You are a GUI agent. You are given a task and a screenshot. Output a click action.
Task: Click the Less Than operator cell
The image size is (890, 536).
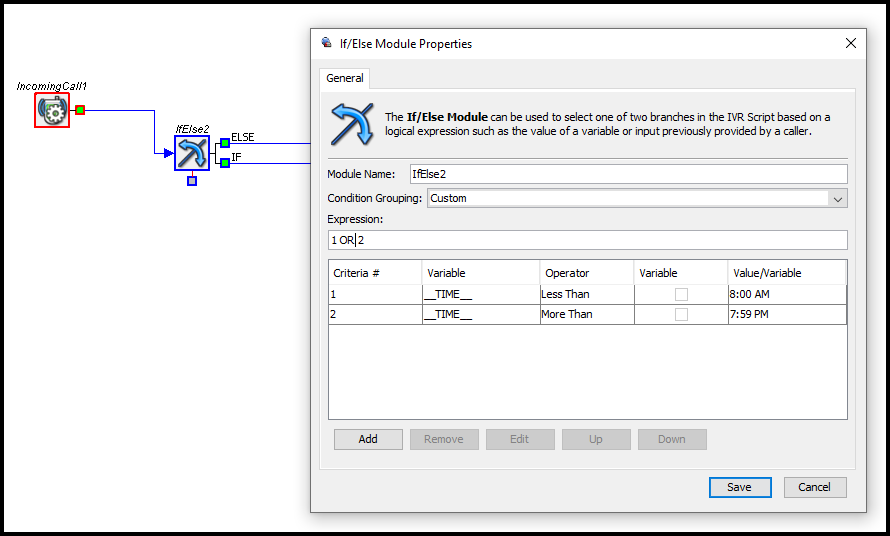click(x=587, y=294)
